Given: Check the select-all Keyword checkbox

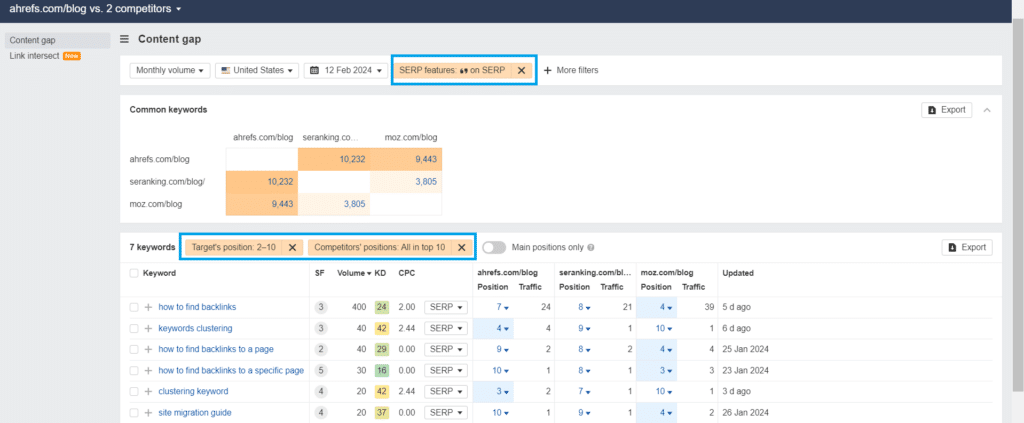Looking at the screenshot, I should pyautogui.click(x=134, y=274).
